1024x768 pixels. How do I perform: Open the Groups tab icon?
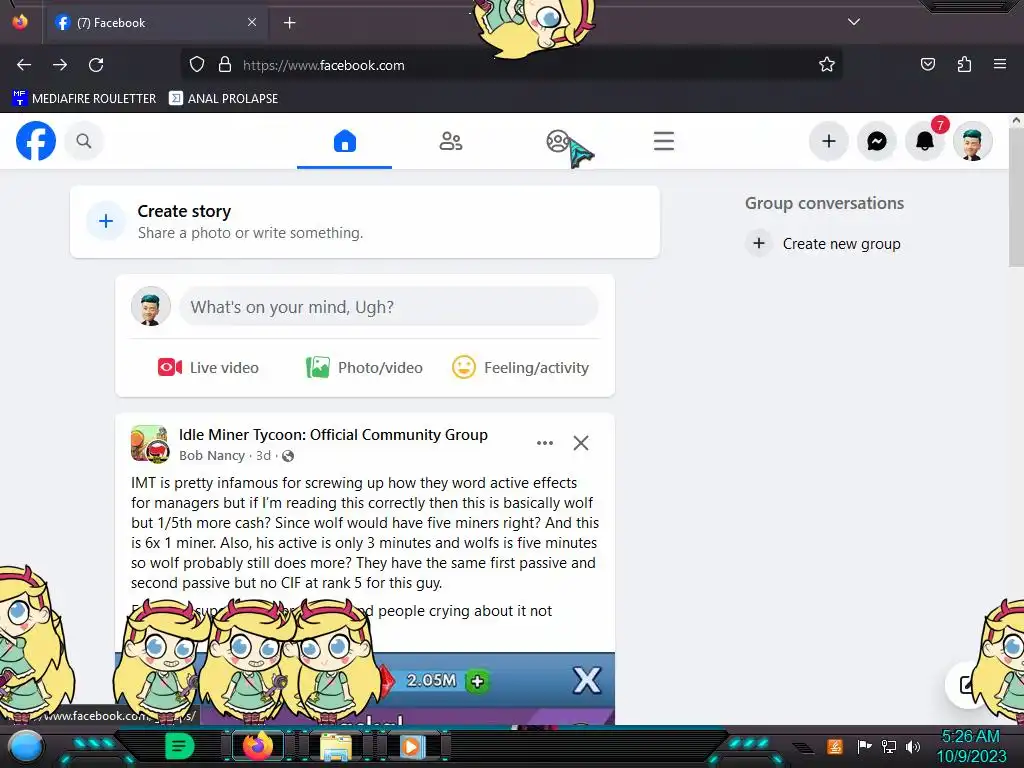pos(558,141)
